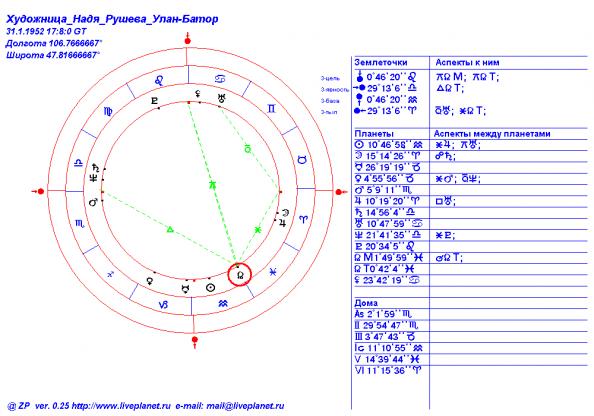The width and height of the screenshot is (594, 416).
Task: Click the red marker atop the chart
Action: point(188,40)
